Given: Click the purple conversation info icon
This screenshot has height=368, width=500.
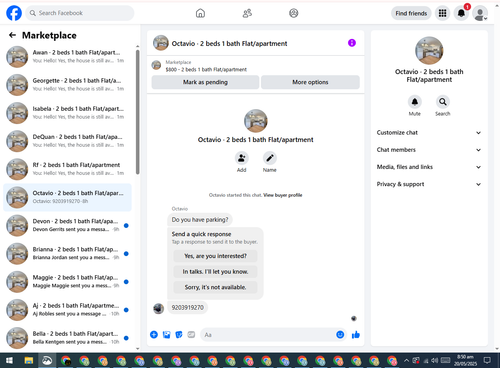Looking at the screenshot, I should click(x=352, y=43).
